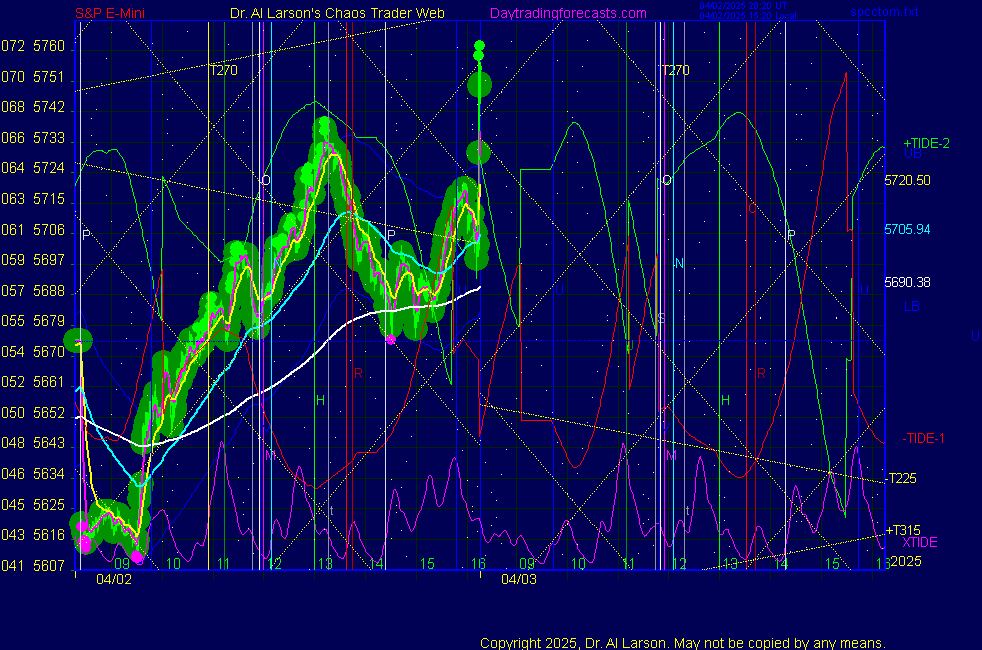Viewport: 982px width, 650px height.
Task: Click the 5690.38 white price value
Action: click(x=908, y=282)
